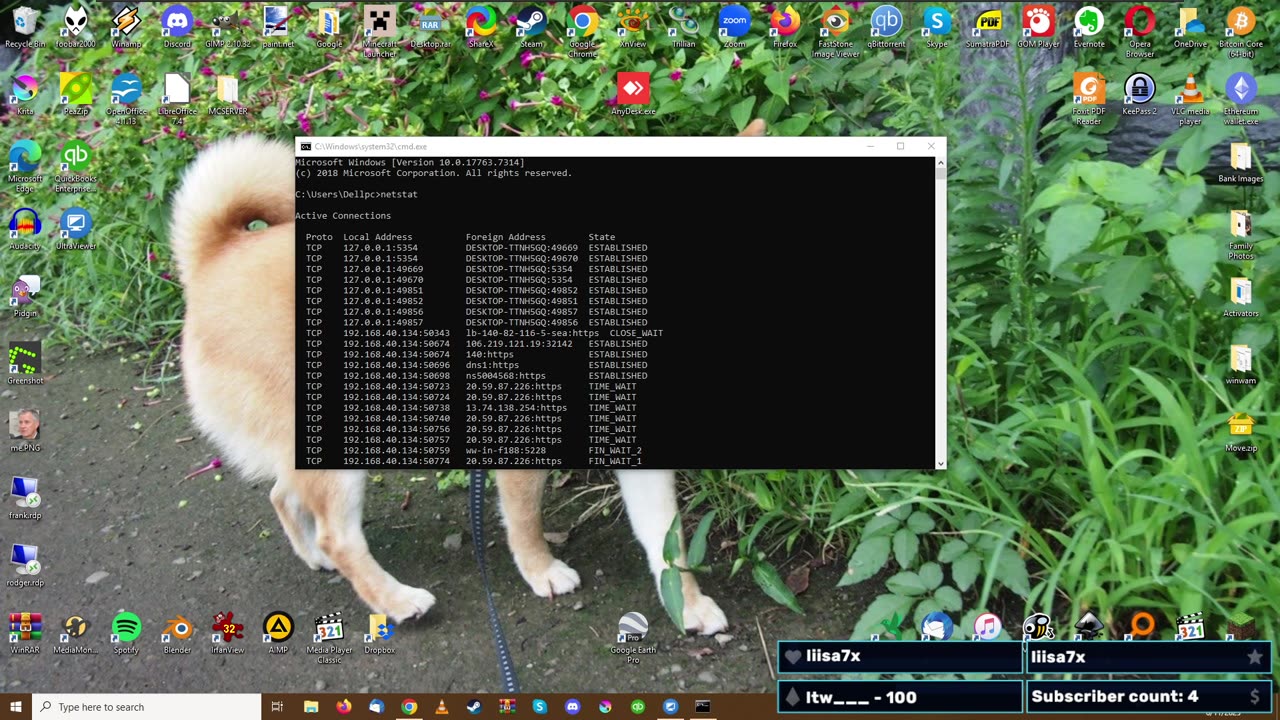The height and width of the screenshot is (720, 1280).
Task: Select the Krita desktop icon
Action: coord(25,95)
